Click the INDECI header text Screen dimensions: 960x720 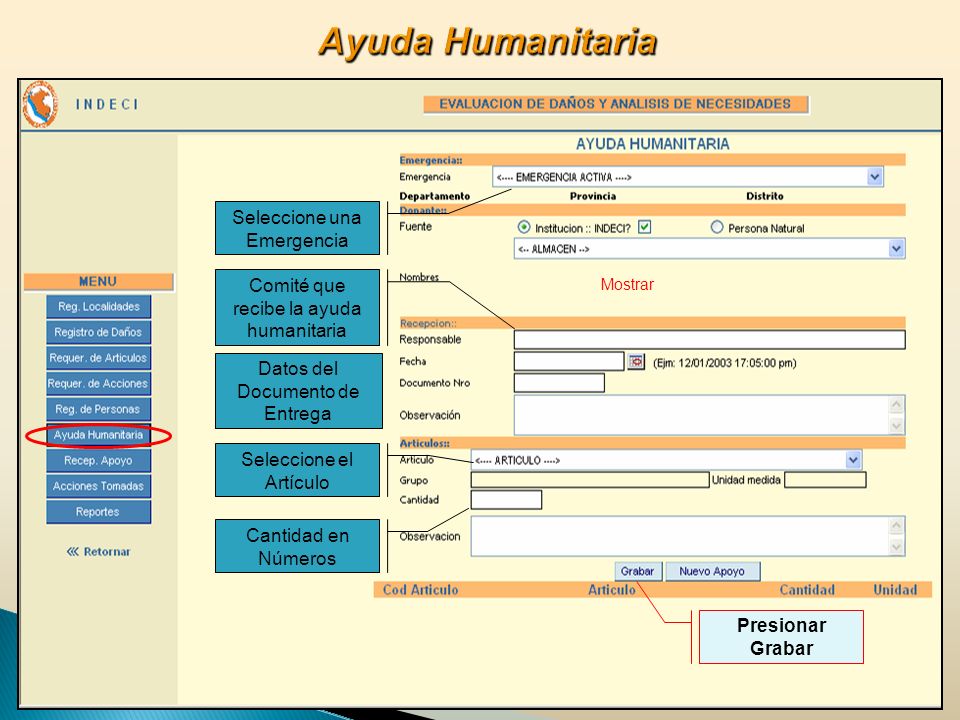(107, 105)
